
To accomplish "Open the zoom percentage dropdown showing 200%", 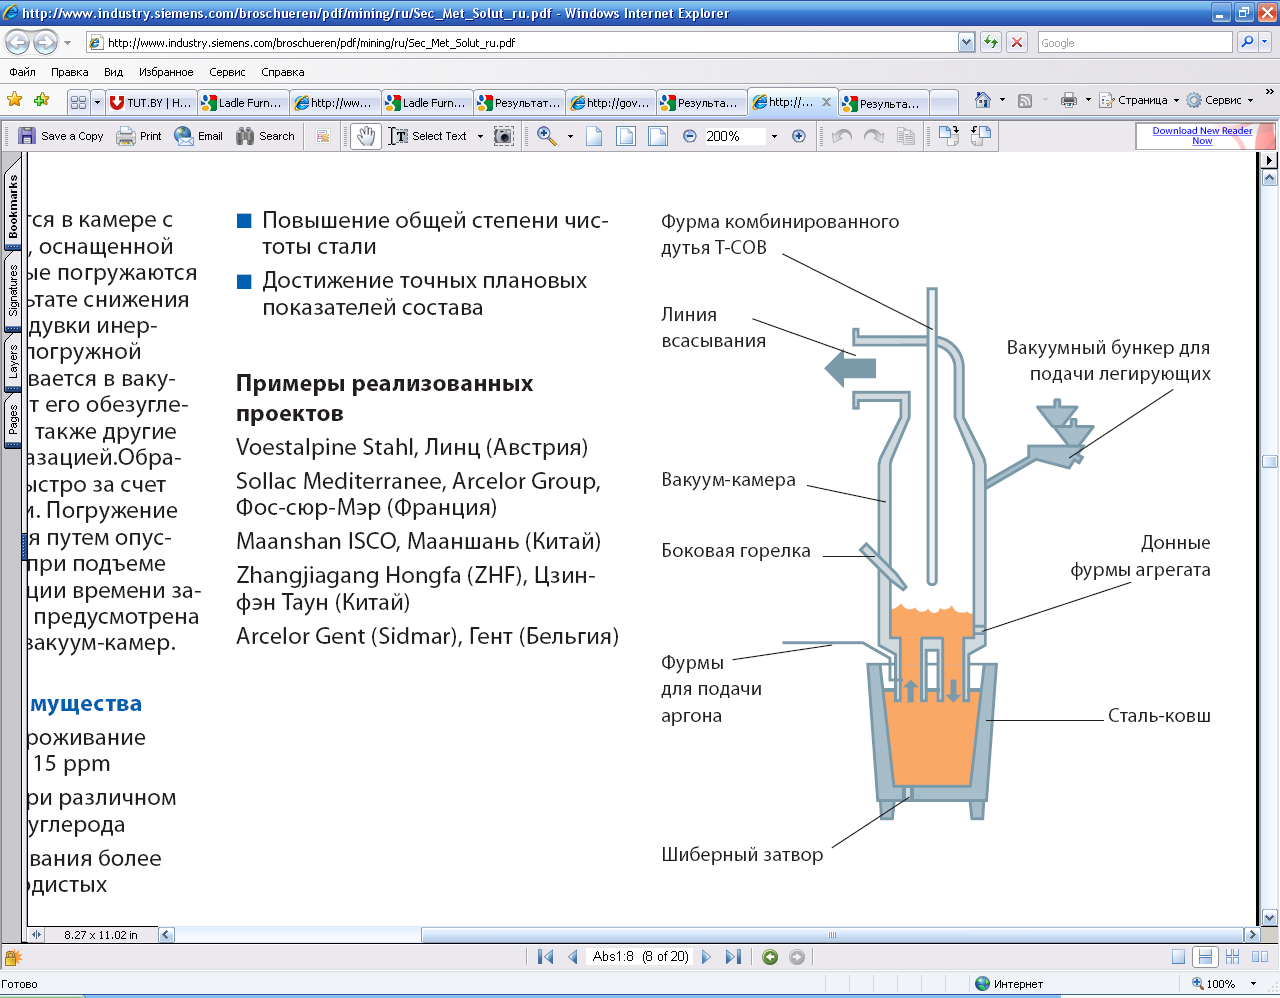I will (x=774, y=136).
